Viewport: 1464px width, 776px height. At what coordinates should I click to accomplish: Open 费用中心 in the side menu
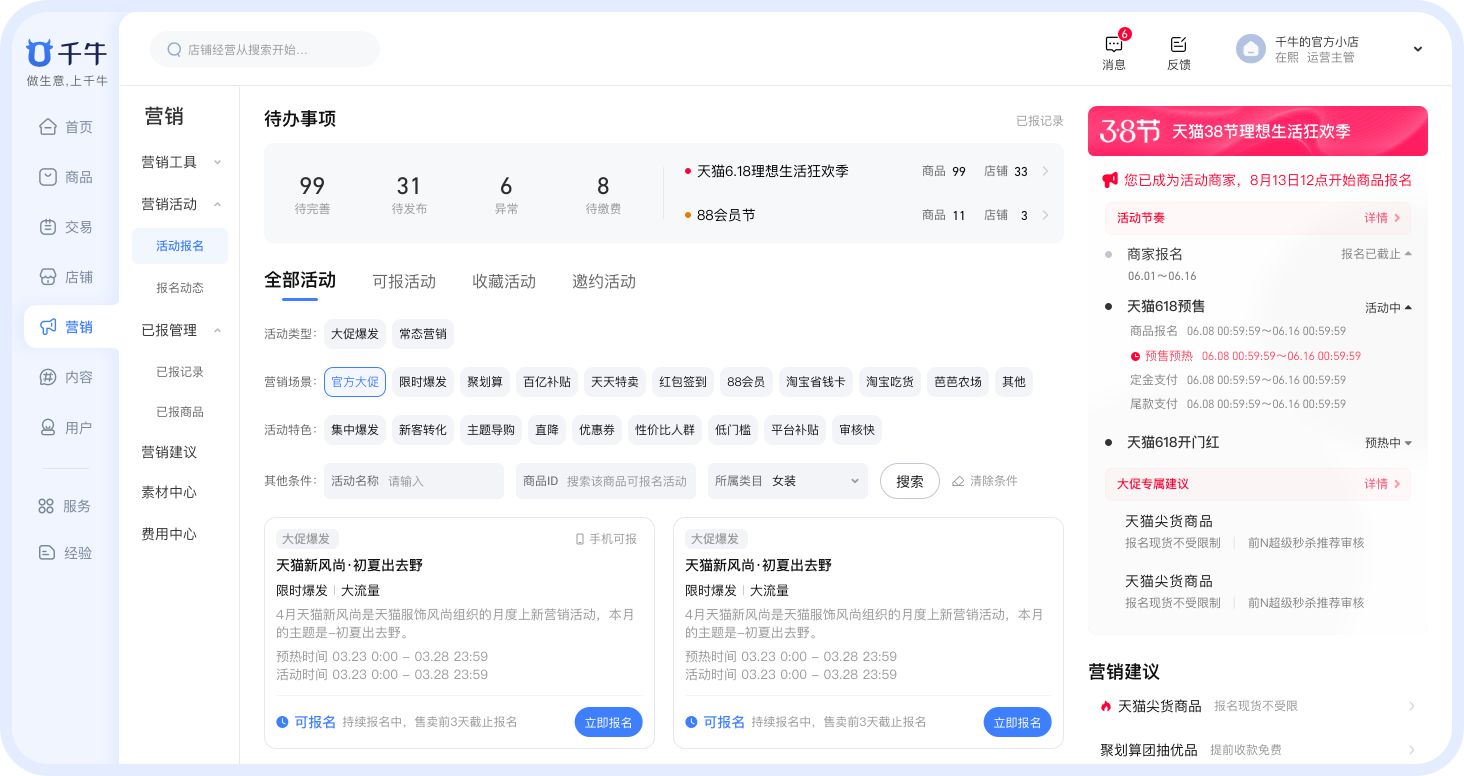pos(169,534)
